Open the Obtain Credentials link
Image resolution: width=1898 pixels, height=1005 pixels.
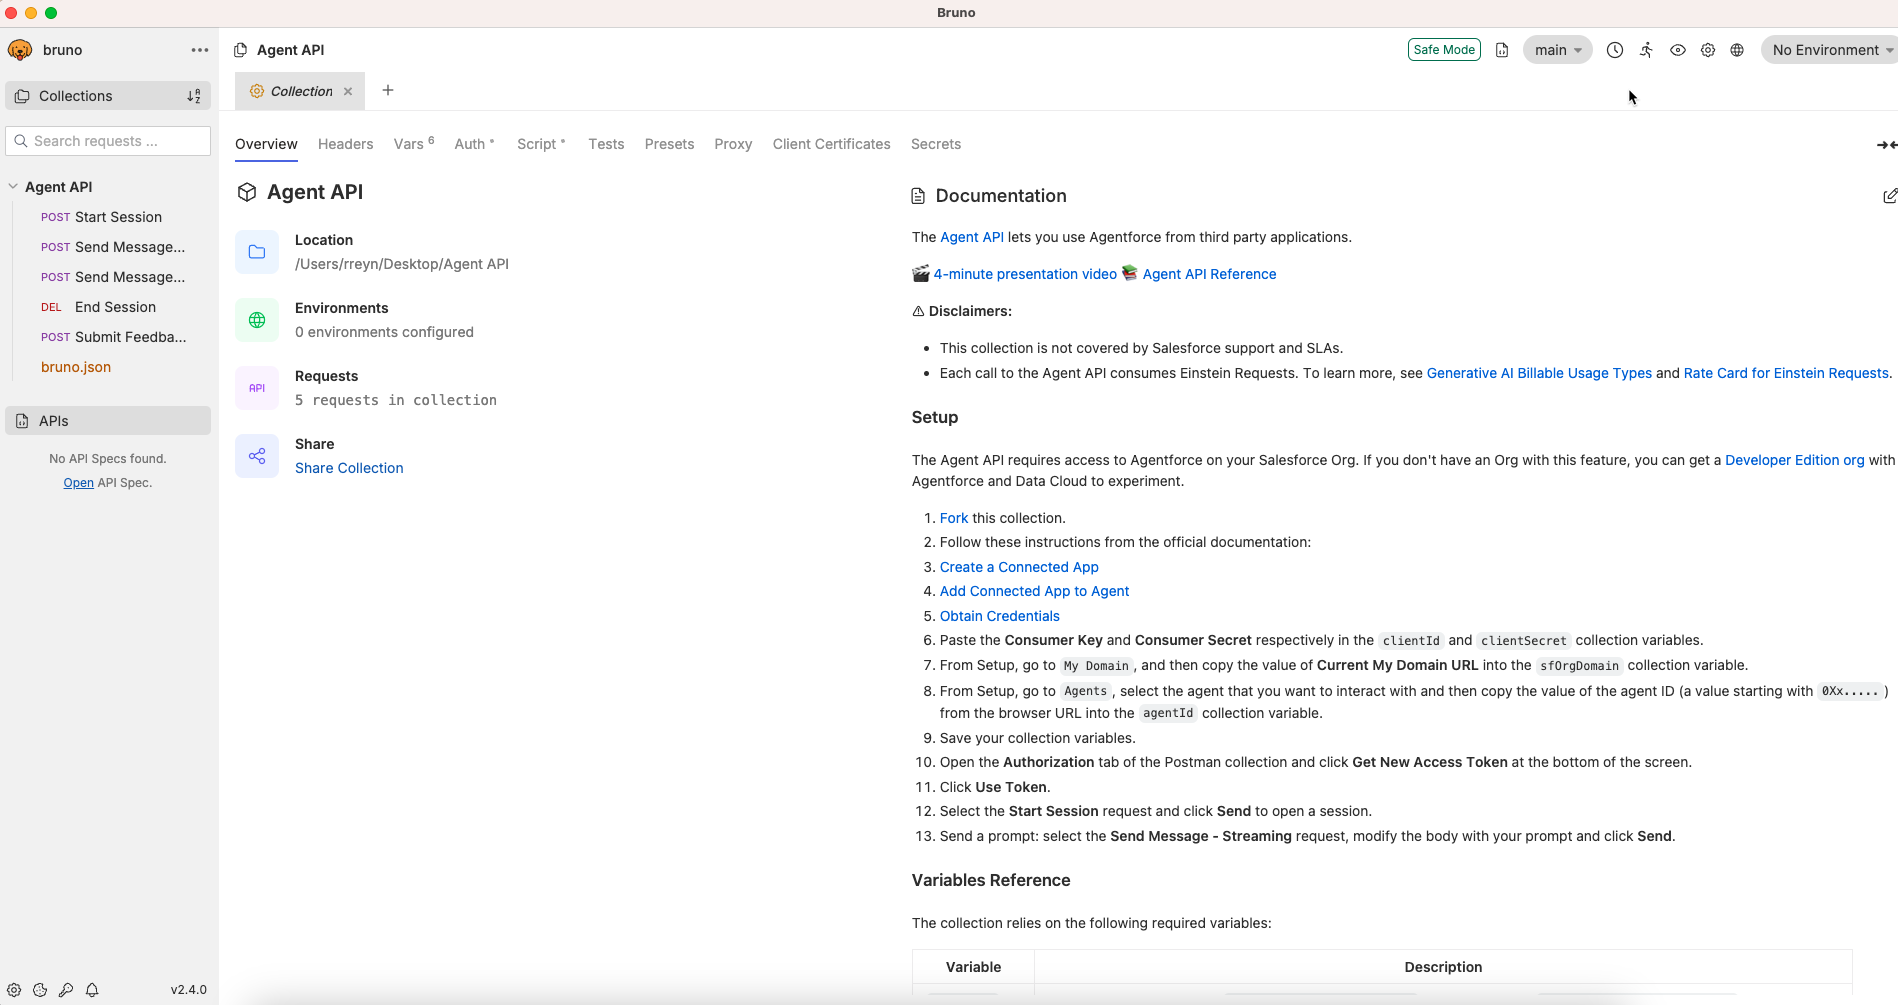pyautogui.click(x=999, y=616)
